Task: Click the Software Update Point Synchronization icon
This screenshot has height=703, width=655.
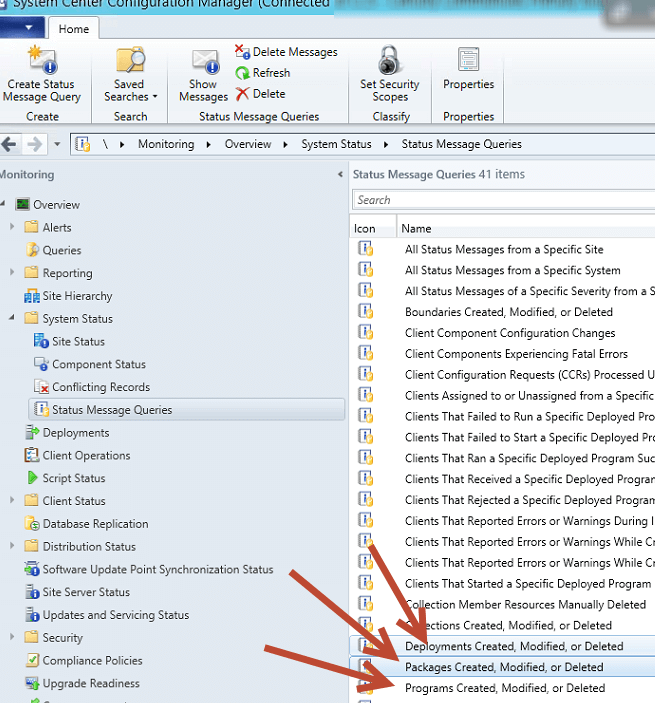Action: tap(32, 569)
